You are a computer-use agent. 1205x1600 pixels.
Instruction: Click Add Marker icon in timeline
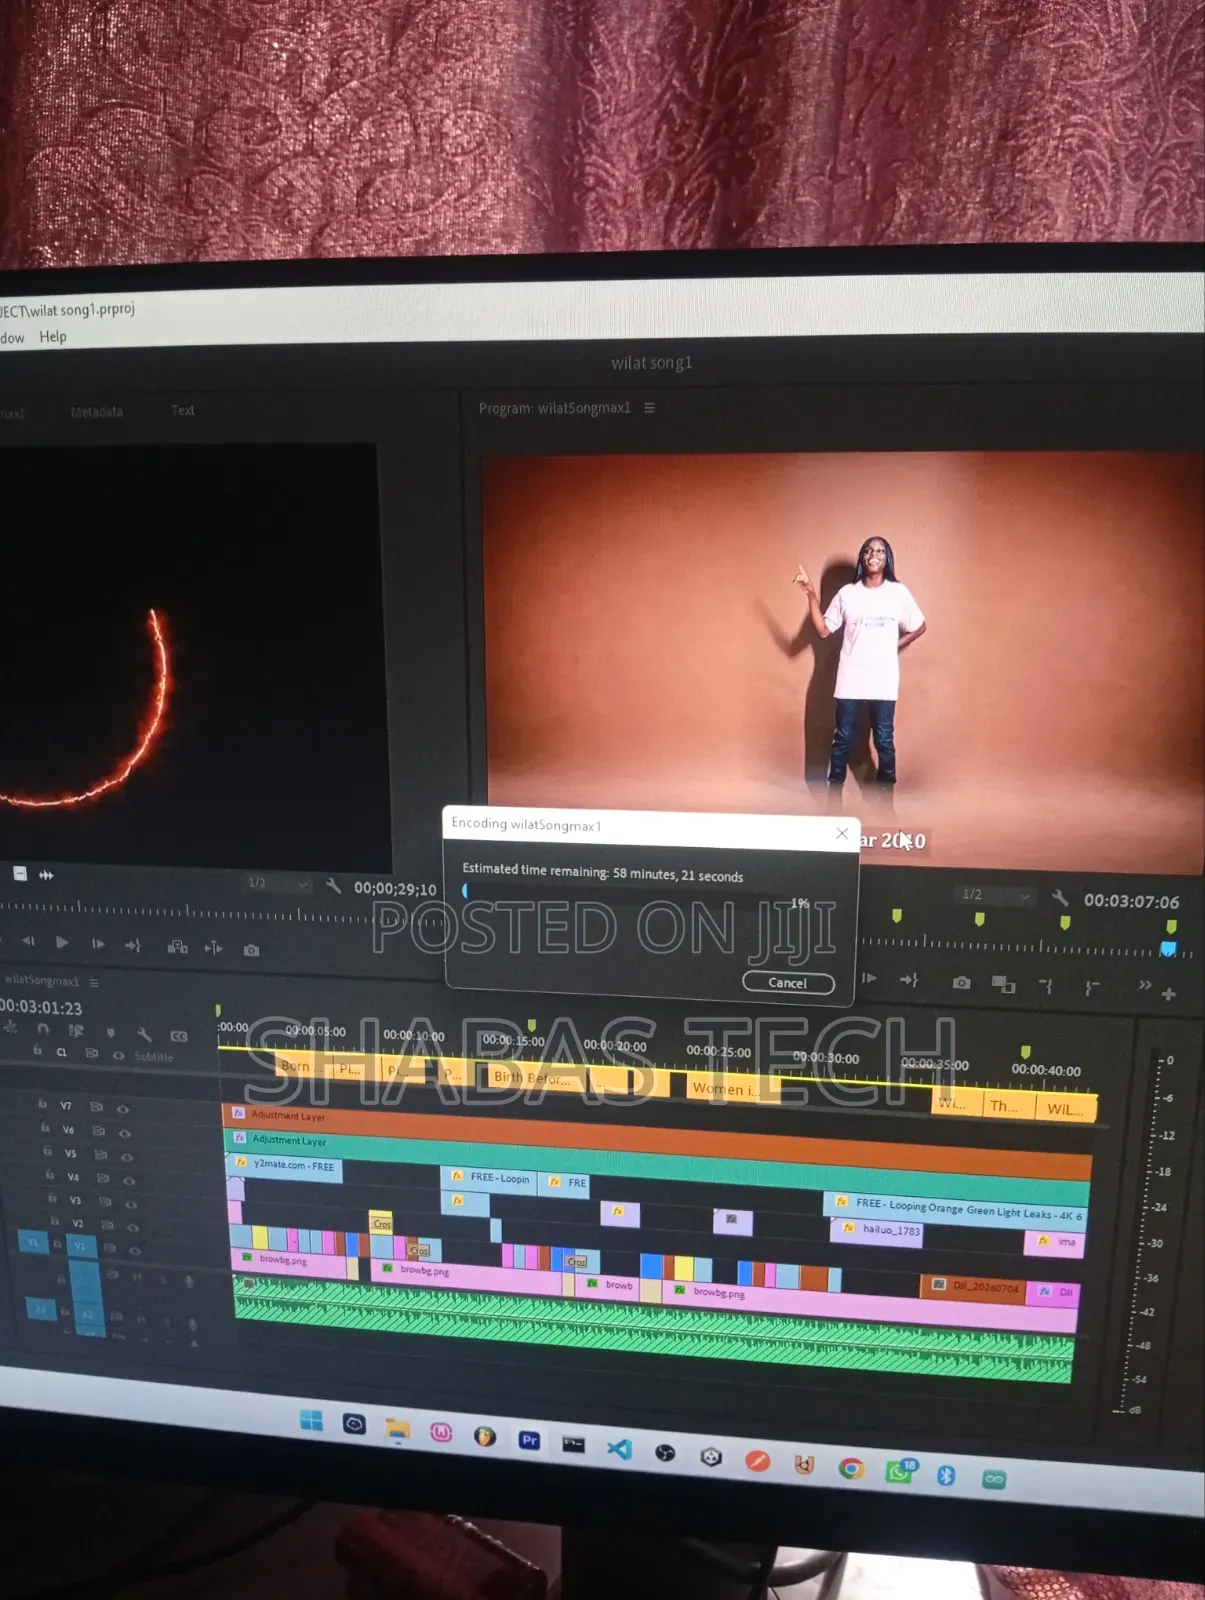[110, 1032]
